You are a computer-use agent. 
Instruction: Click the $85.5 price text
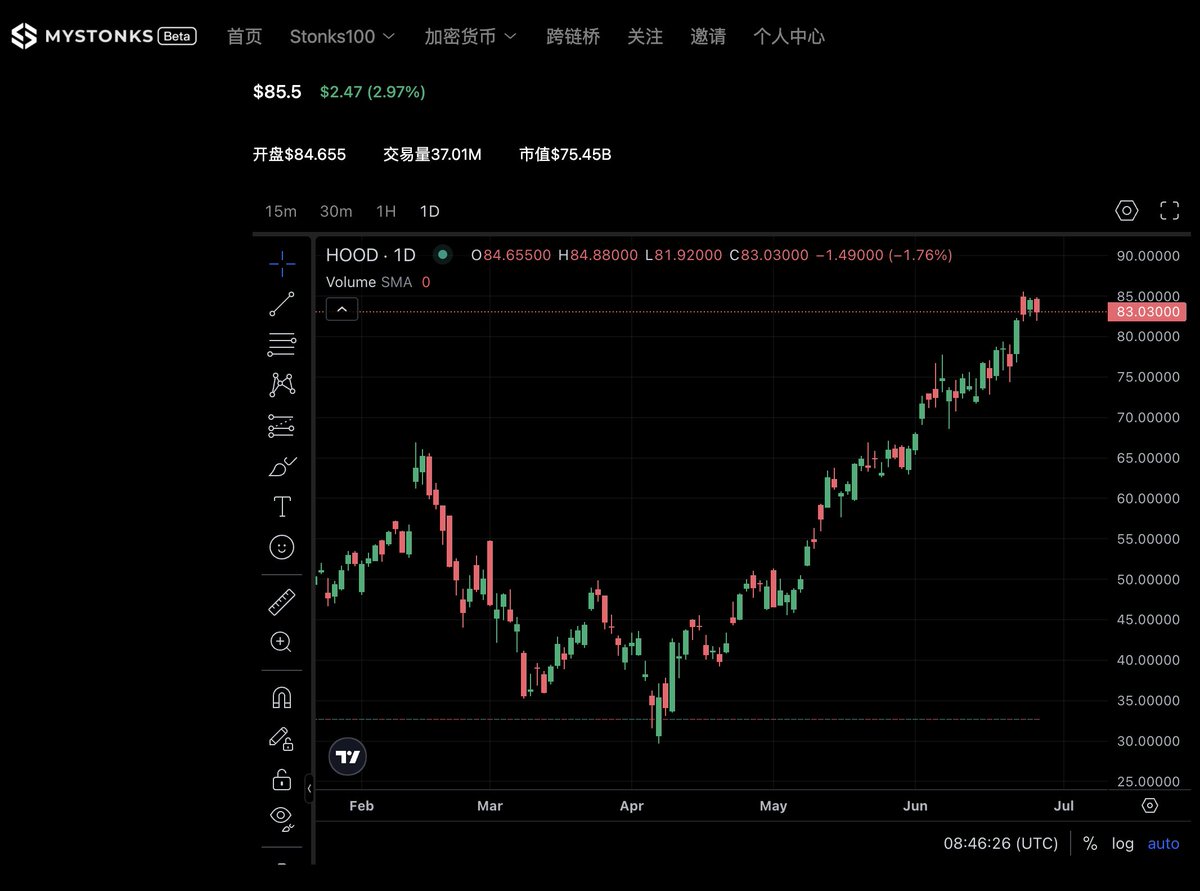tap(277, 92)
